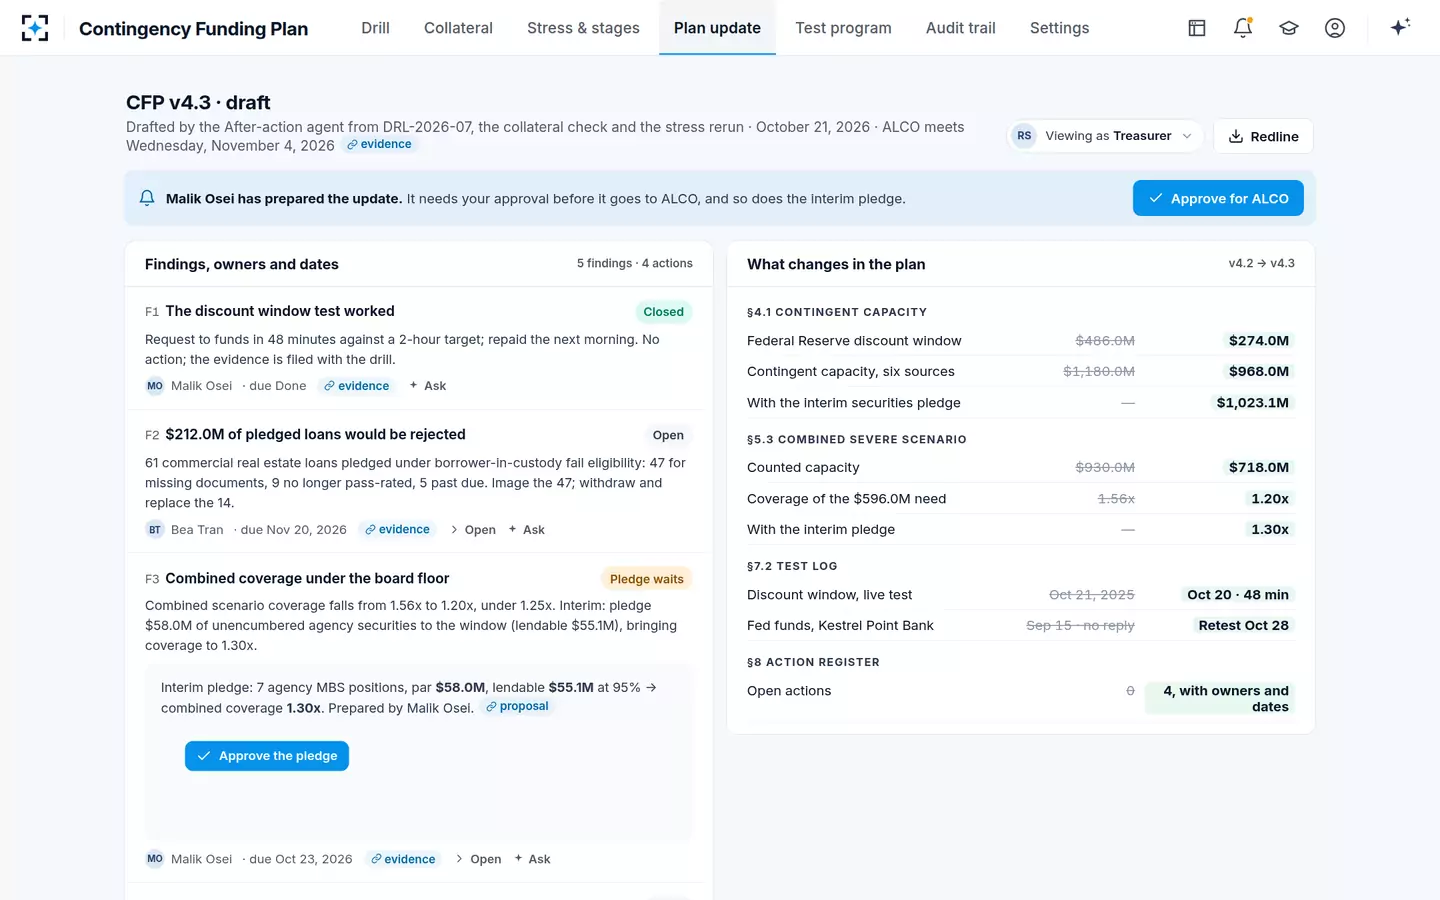Switch to the Collateral tab

(x=458, y=28)
